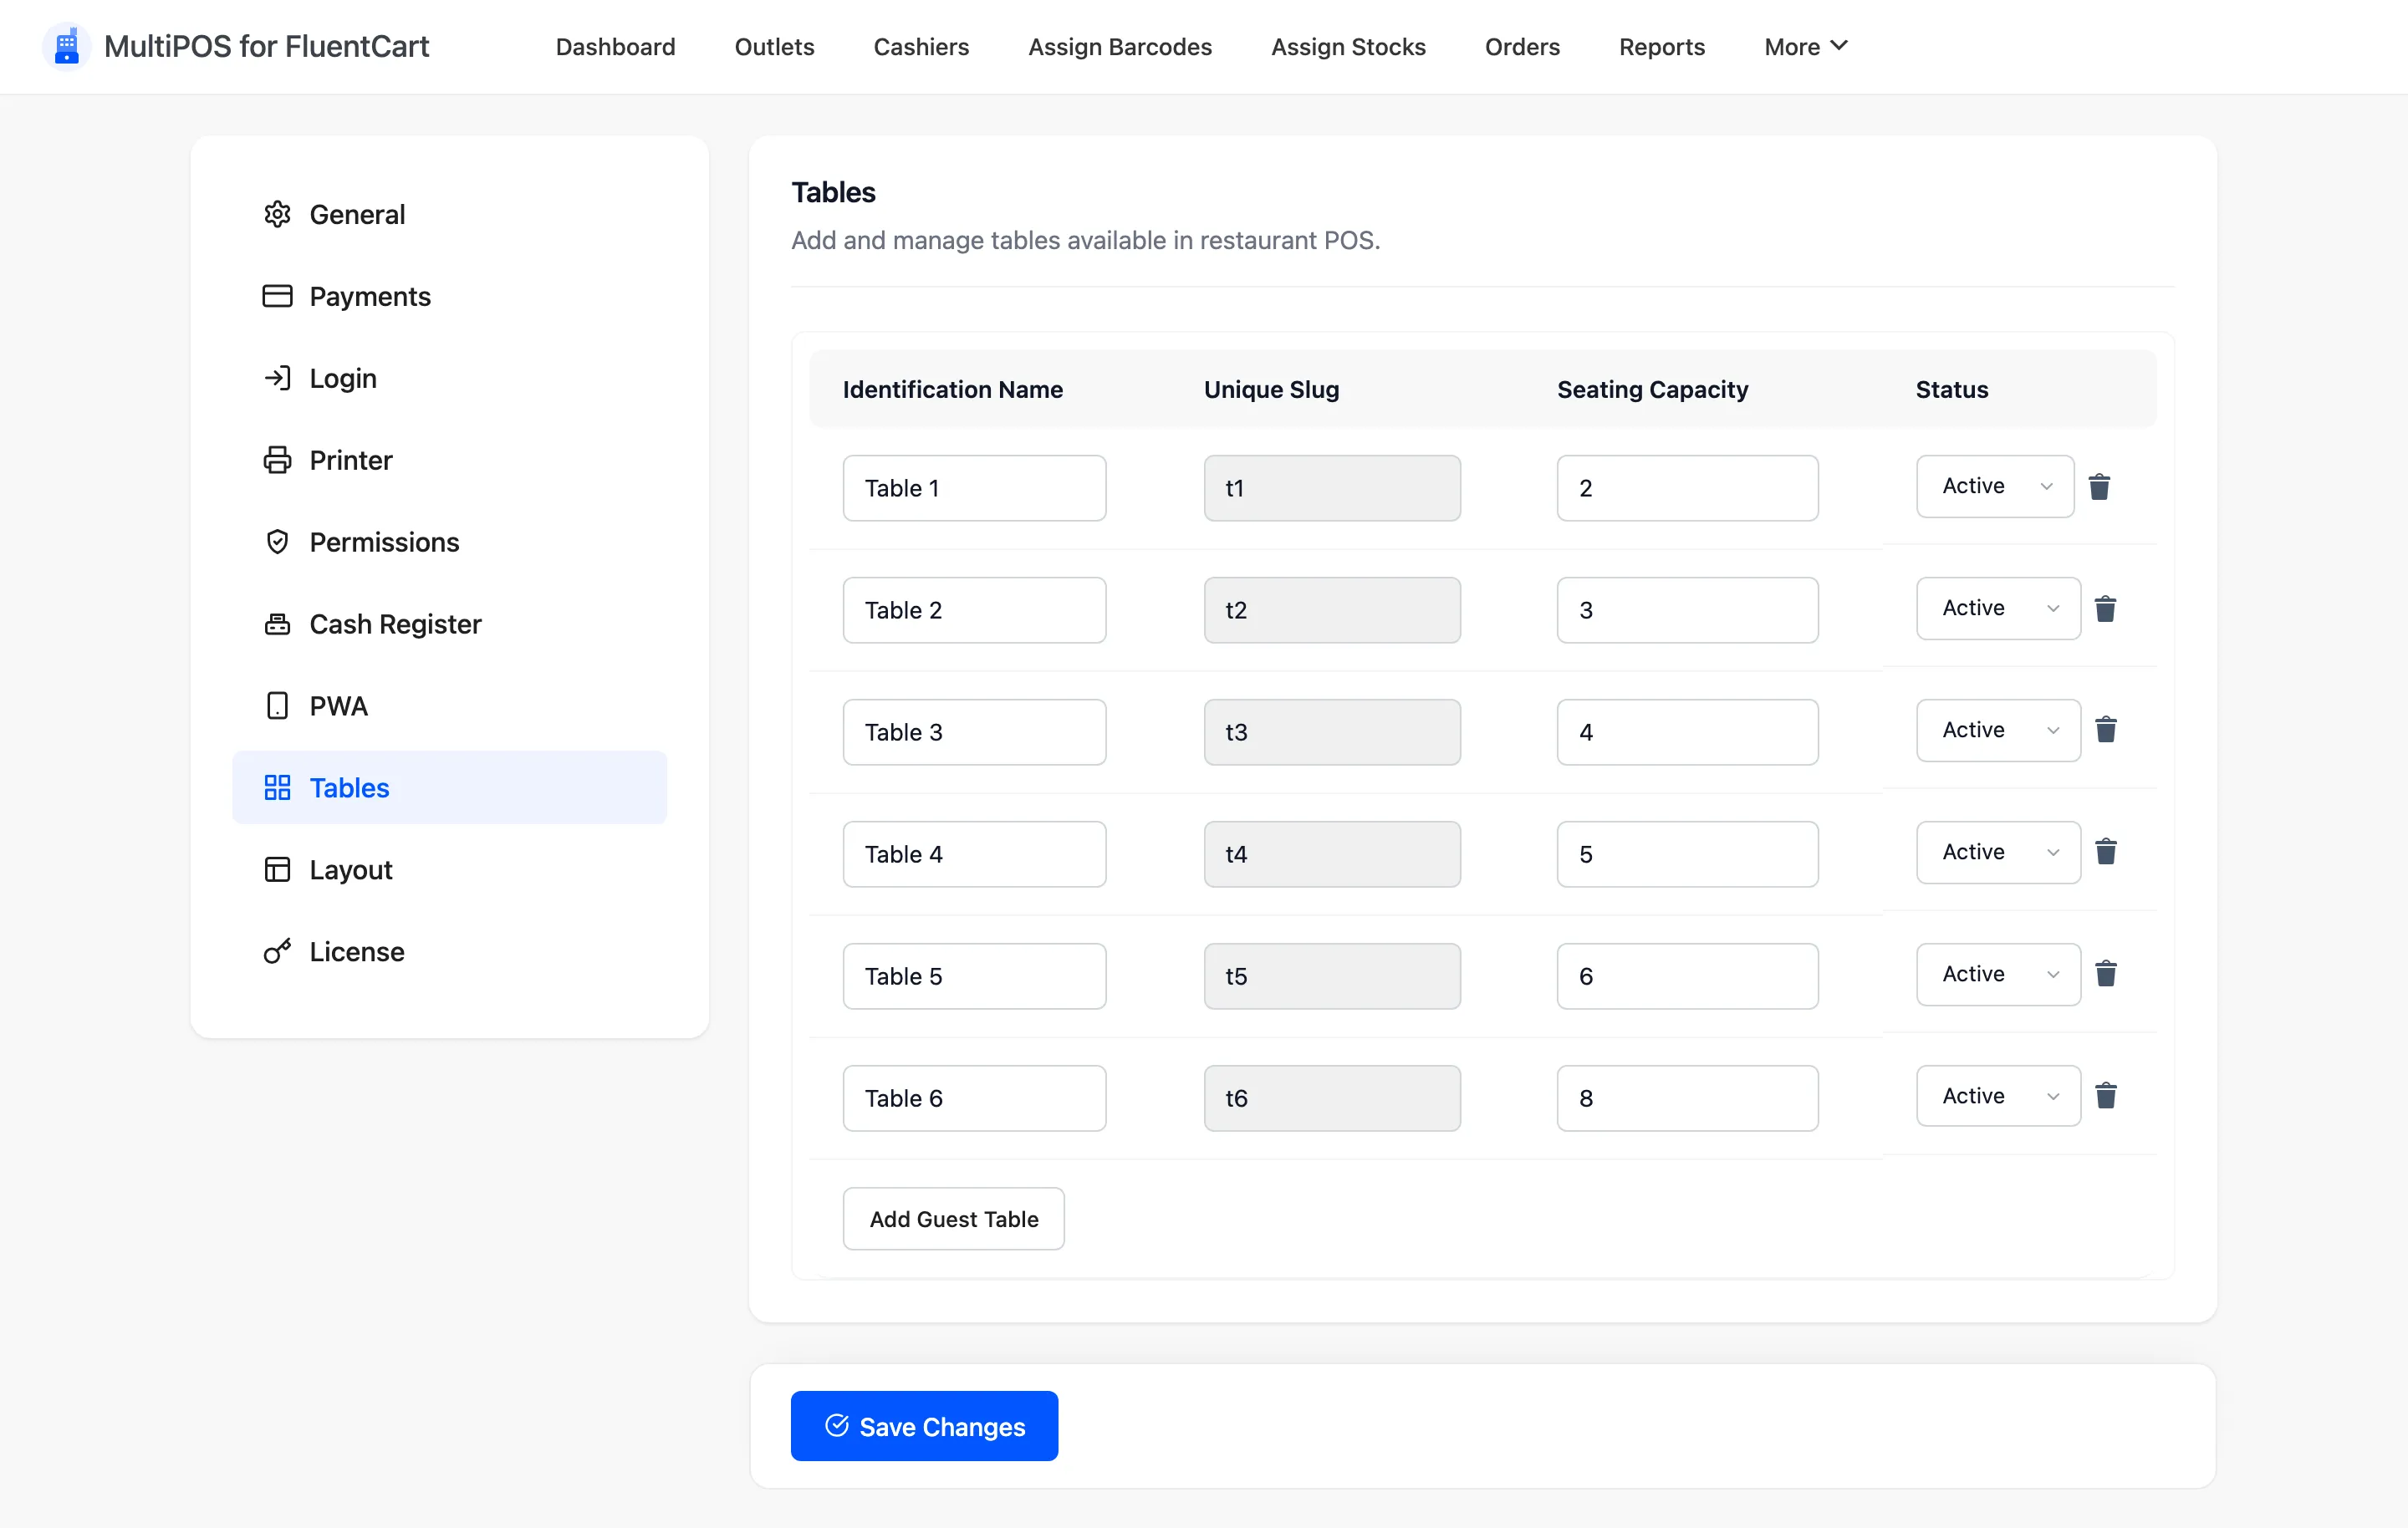This screenshot has width=2408, height=1528.
Task: Select License settings tab
Action: coord(449,952)
